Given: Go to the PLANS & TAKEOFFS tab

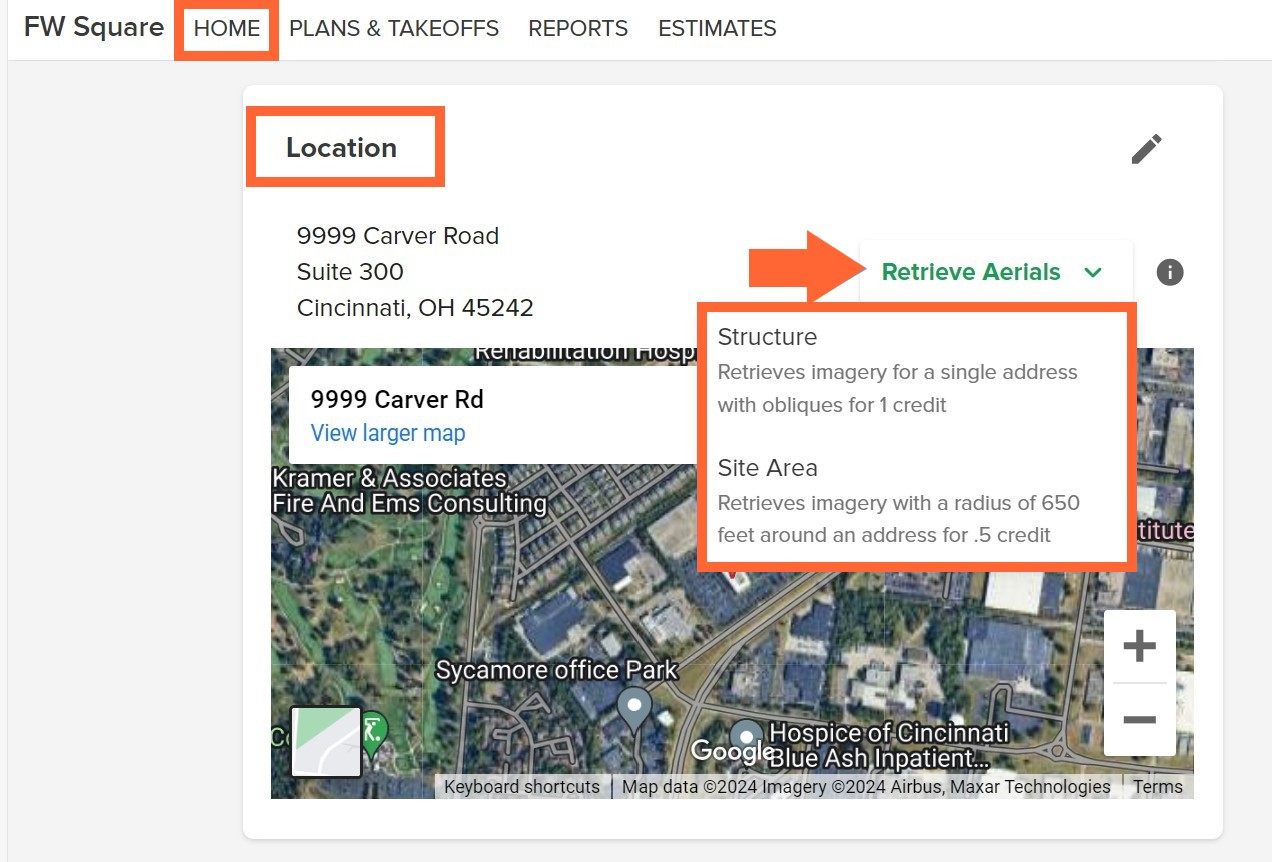Looking at the screenshot, I should pos(394,29).
